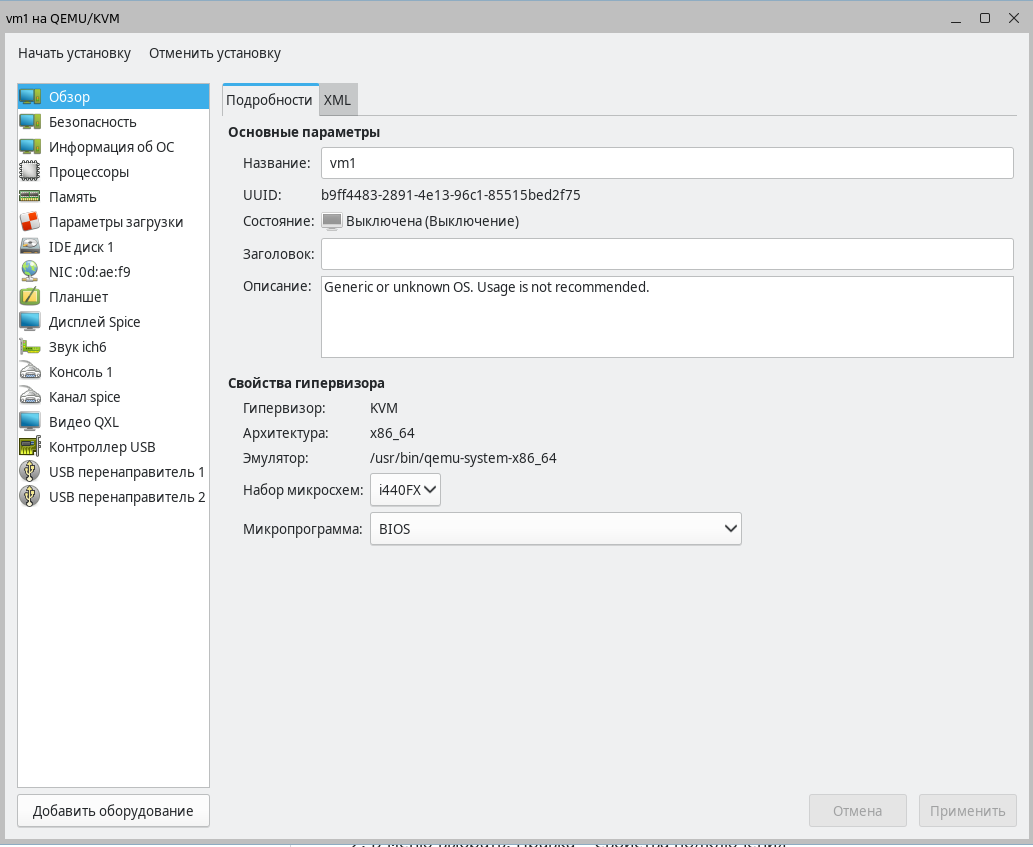Select Параметры загрузки in the sidebar
Image resolution: width=1033 pixels, height=847 pixels.
coord(115,222)
